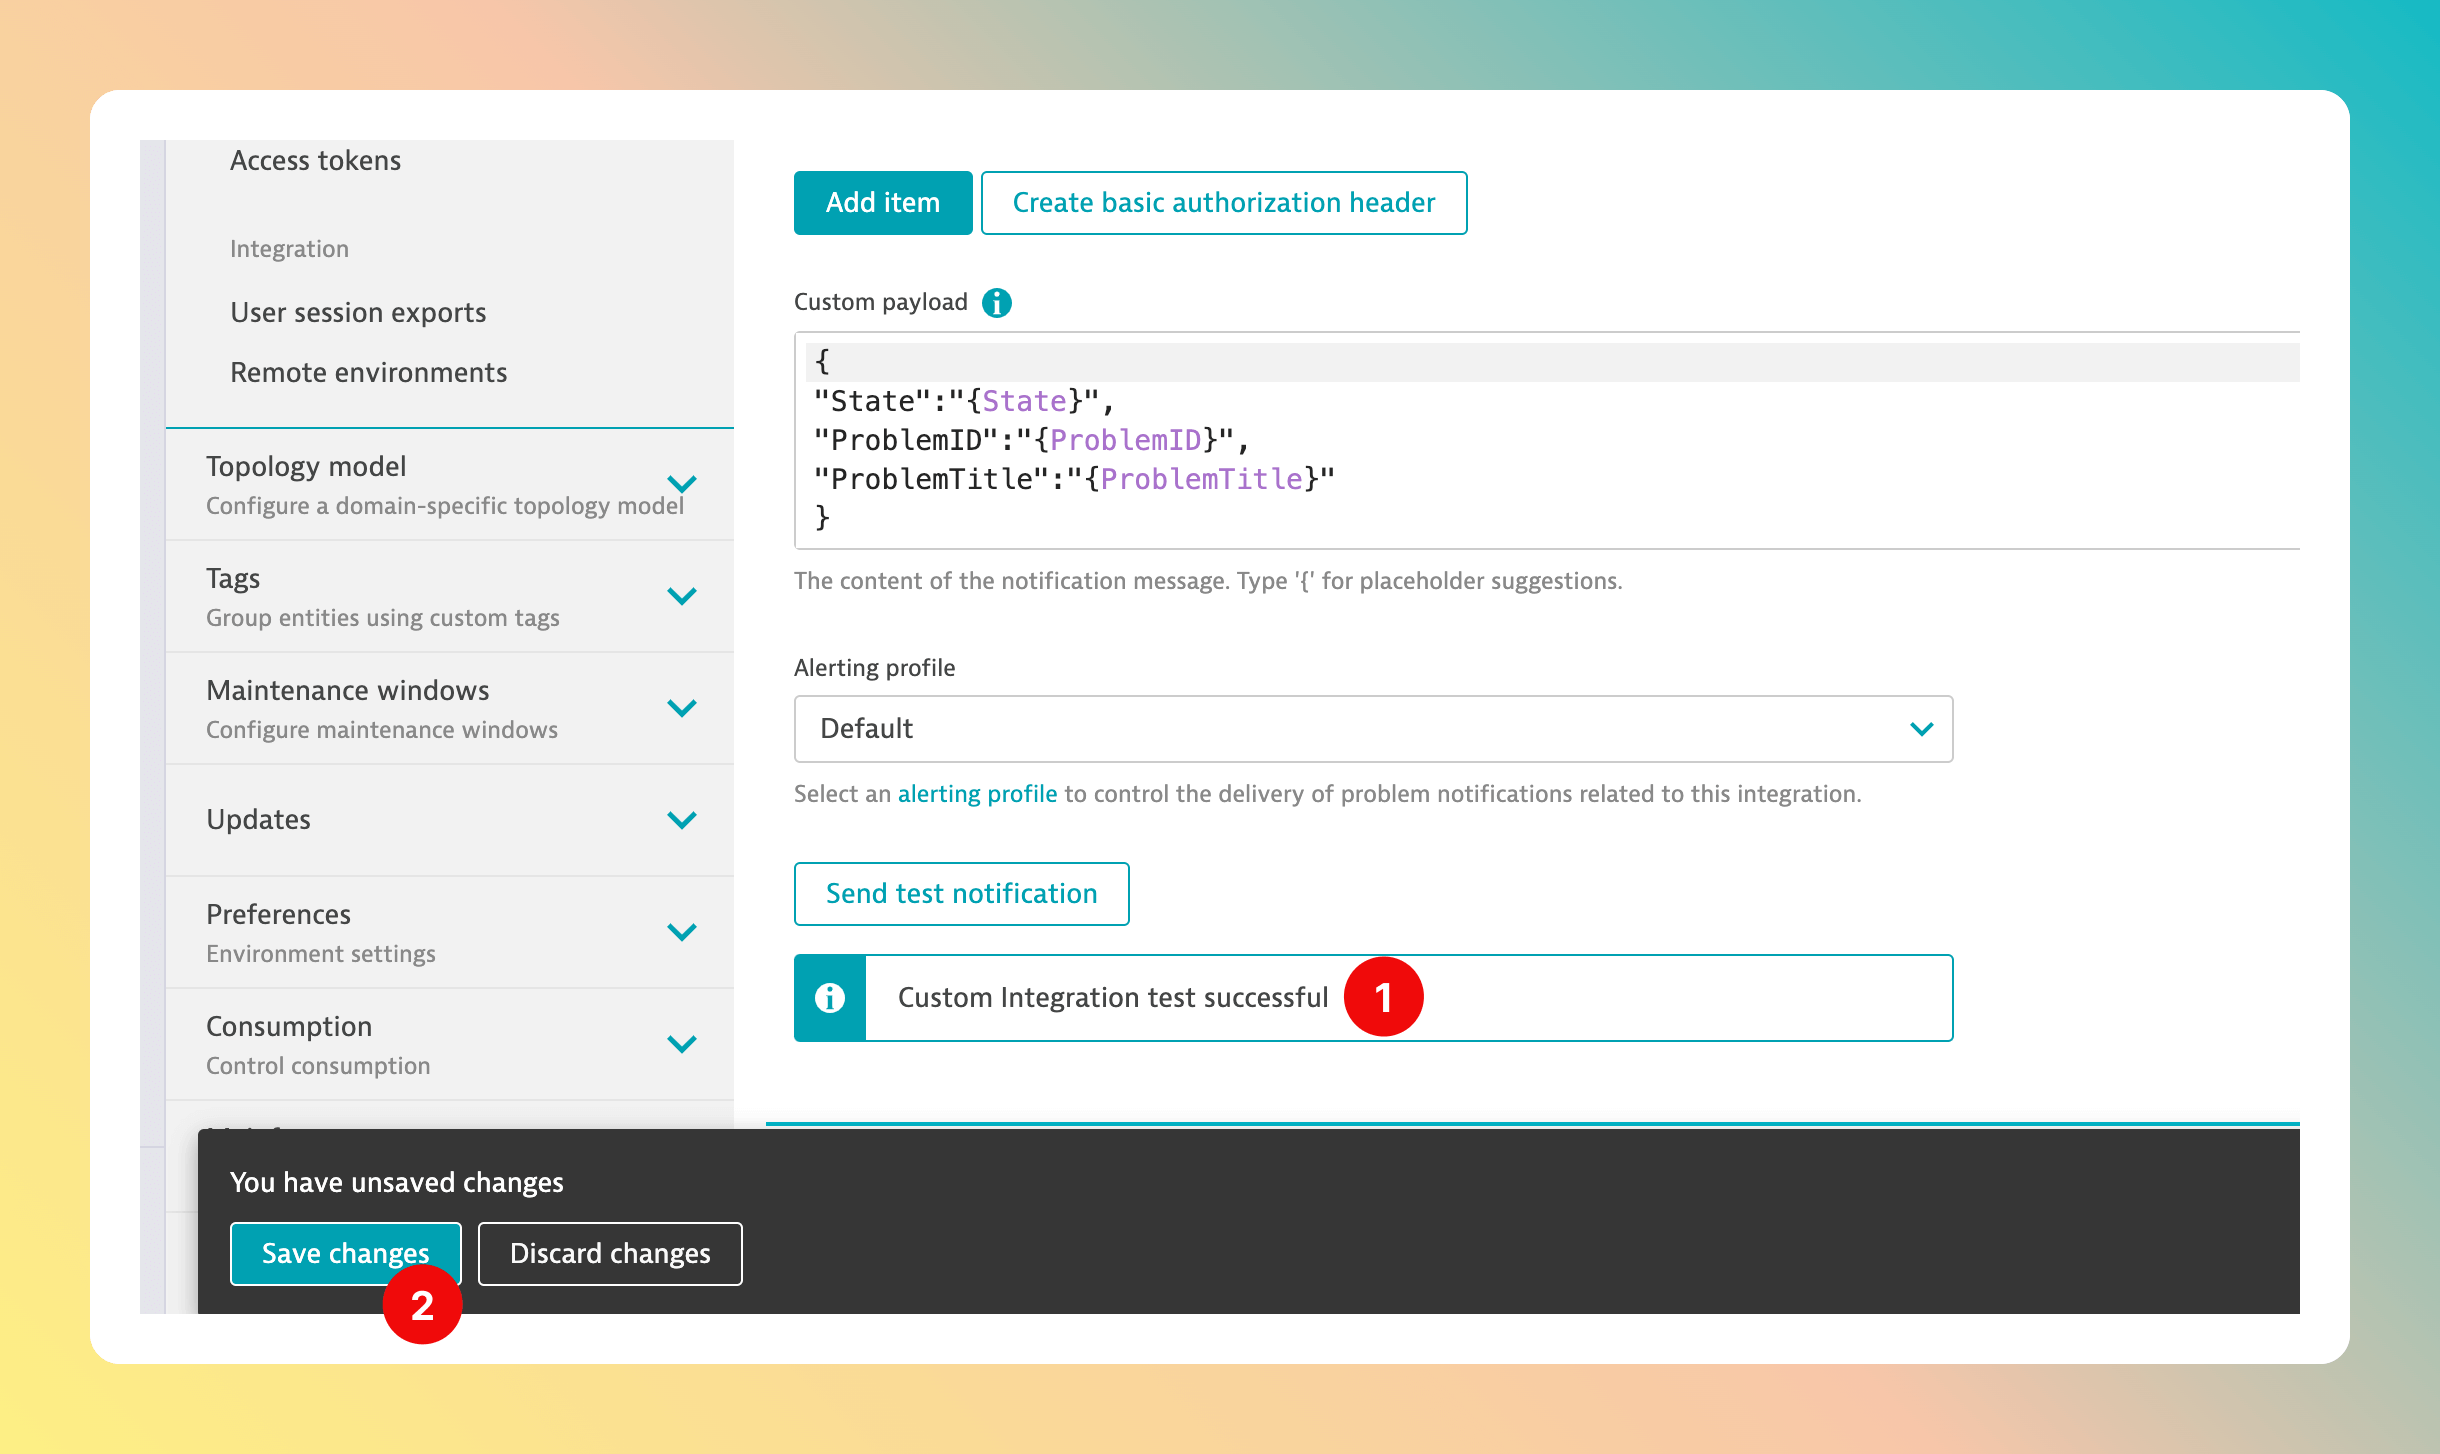
Task: Click Create basic authorization header
Action: 1223,203
